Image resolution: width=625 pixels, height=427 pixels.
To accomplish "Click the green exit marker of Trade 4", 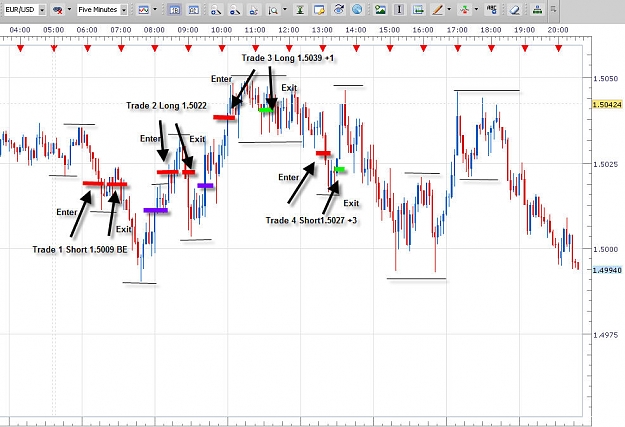I will (339, 169).
